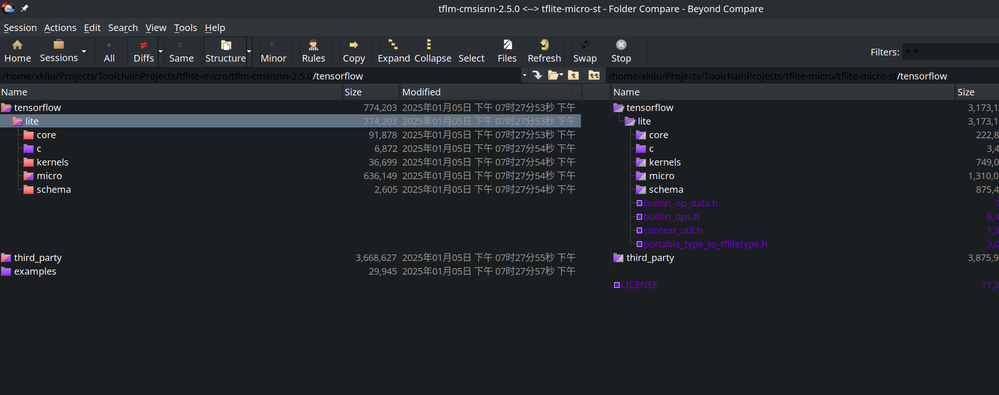This screenshot has height=395, width=999.
Task: Show All files filter
Action: pyautogui.click(x=109, y=51)
